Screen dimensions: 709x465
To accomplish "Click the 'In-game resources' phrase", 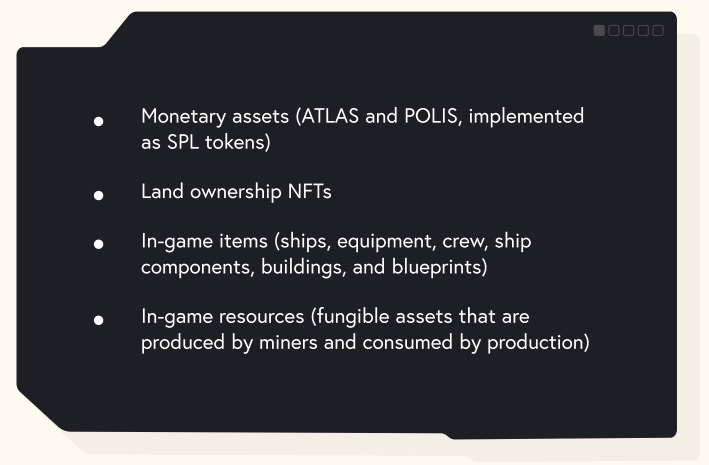I will [x=220, y=318].
